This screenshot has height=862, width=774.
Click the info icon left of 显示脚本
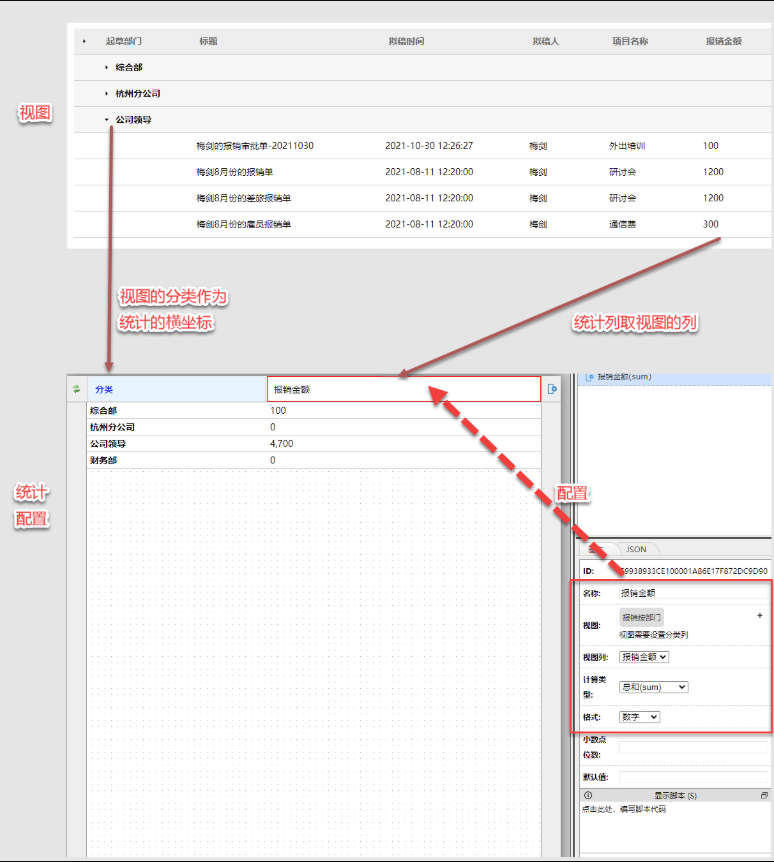tap(587, 795)
